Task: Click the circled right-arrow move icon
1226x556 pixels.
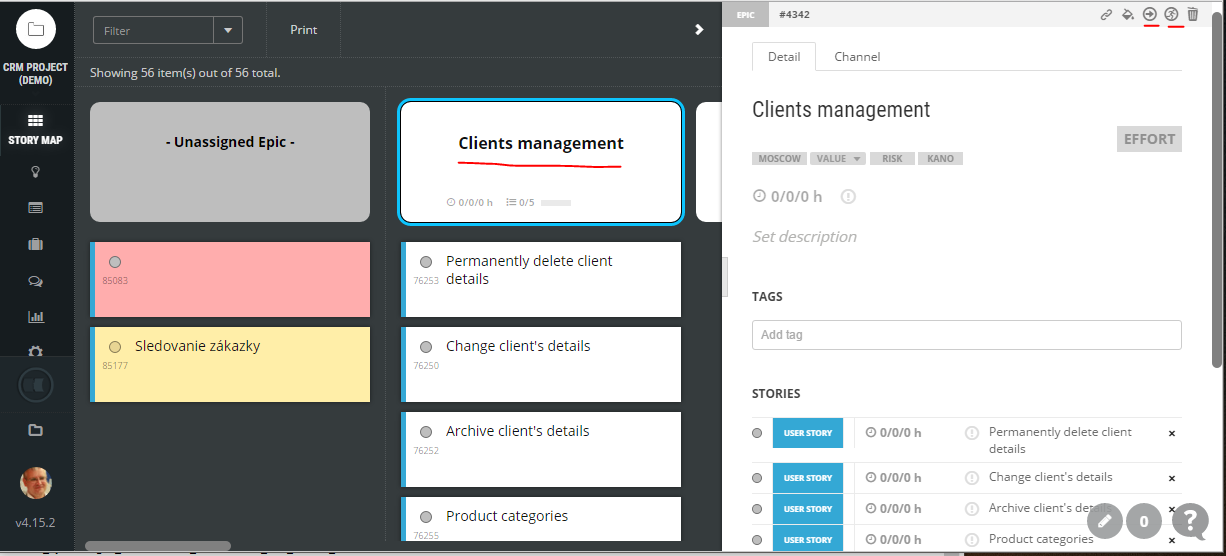Action: [1150, 14]
